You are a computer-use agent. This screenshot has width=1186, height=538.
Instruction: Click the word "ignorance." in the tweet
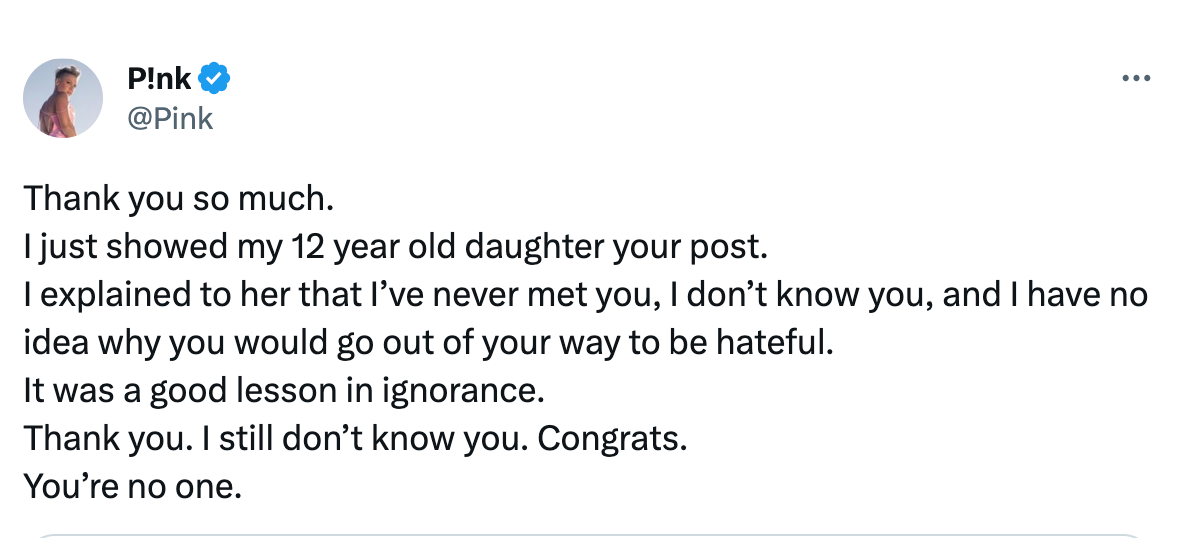(463, 392)
